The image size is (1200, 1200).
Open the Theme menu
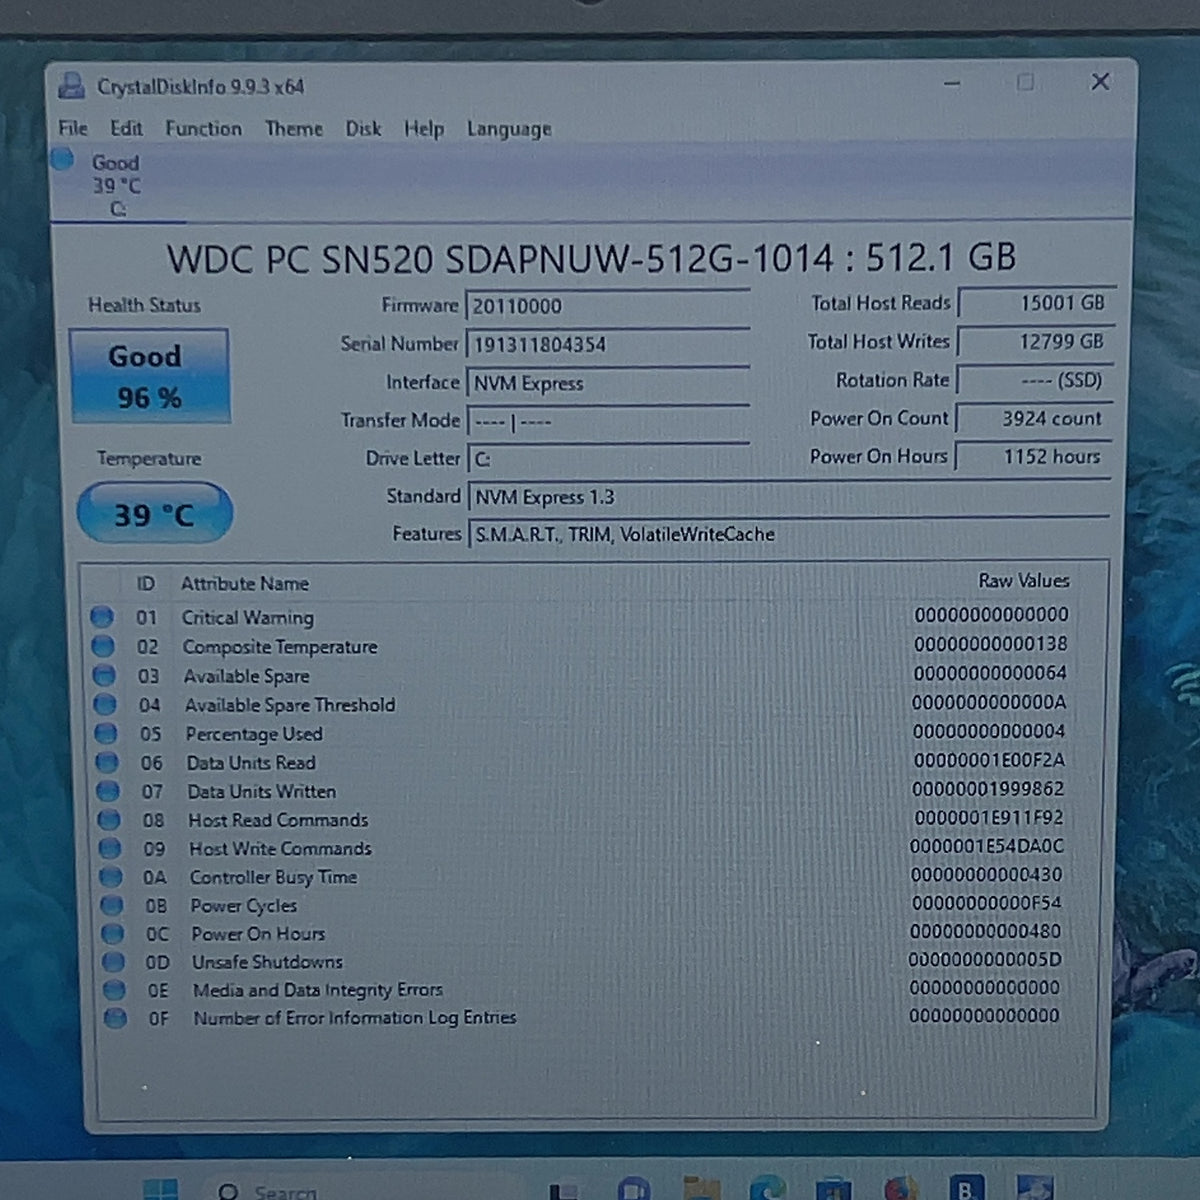[293, 128]
